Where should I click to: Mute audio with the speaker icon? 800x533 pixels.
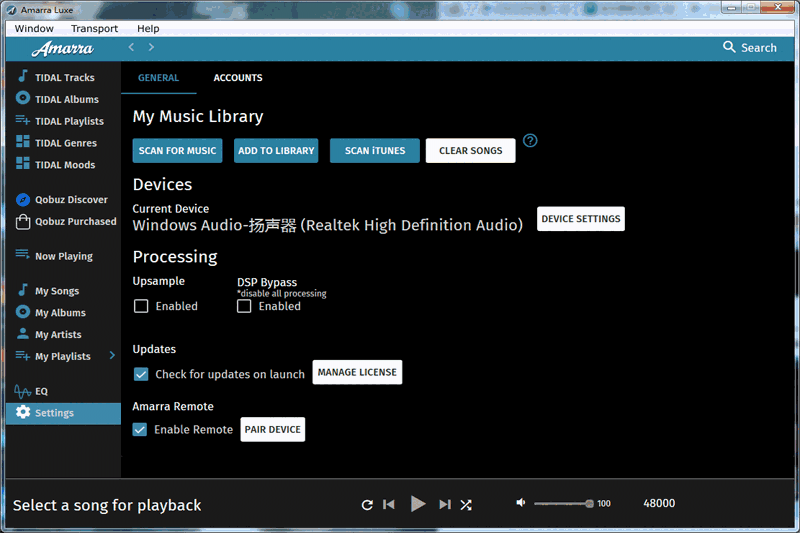coord(521,503)
